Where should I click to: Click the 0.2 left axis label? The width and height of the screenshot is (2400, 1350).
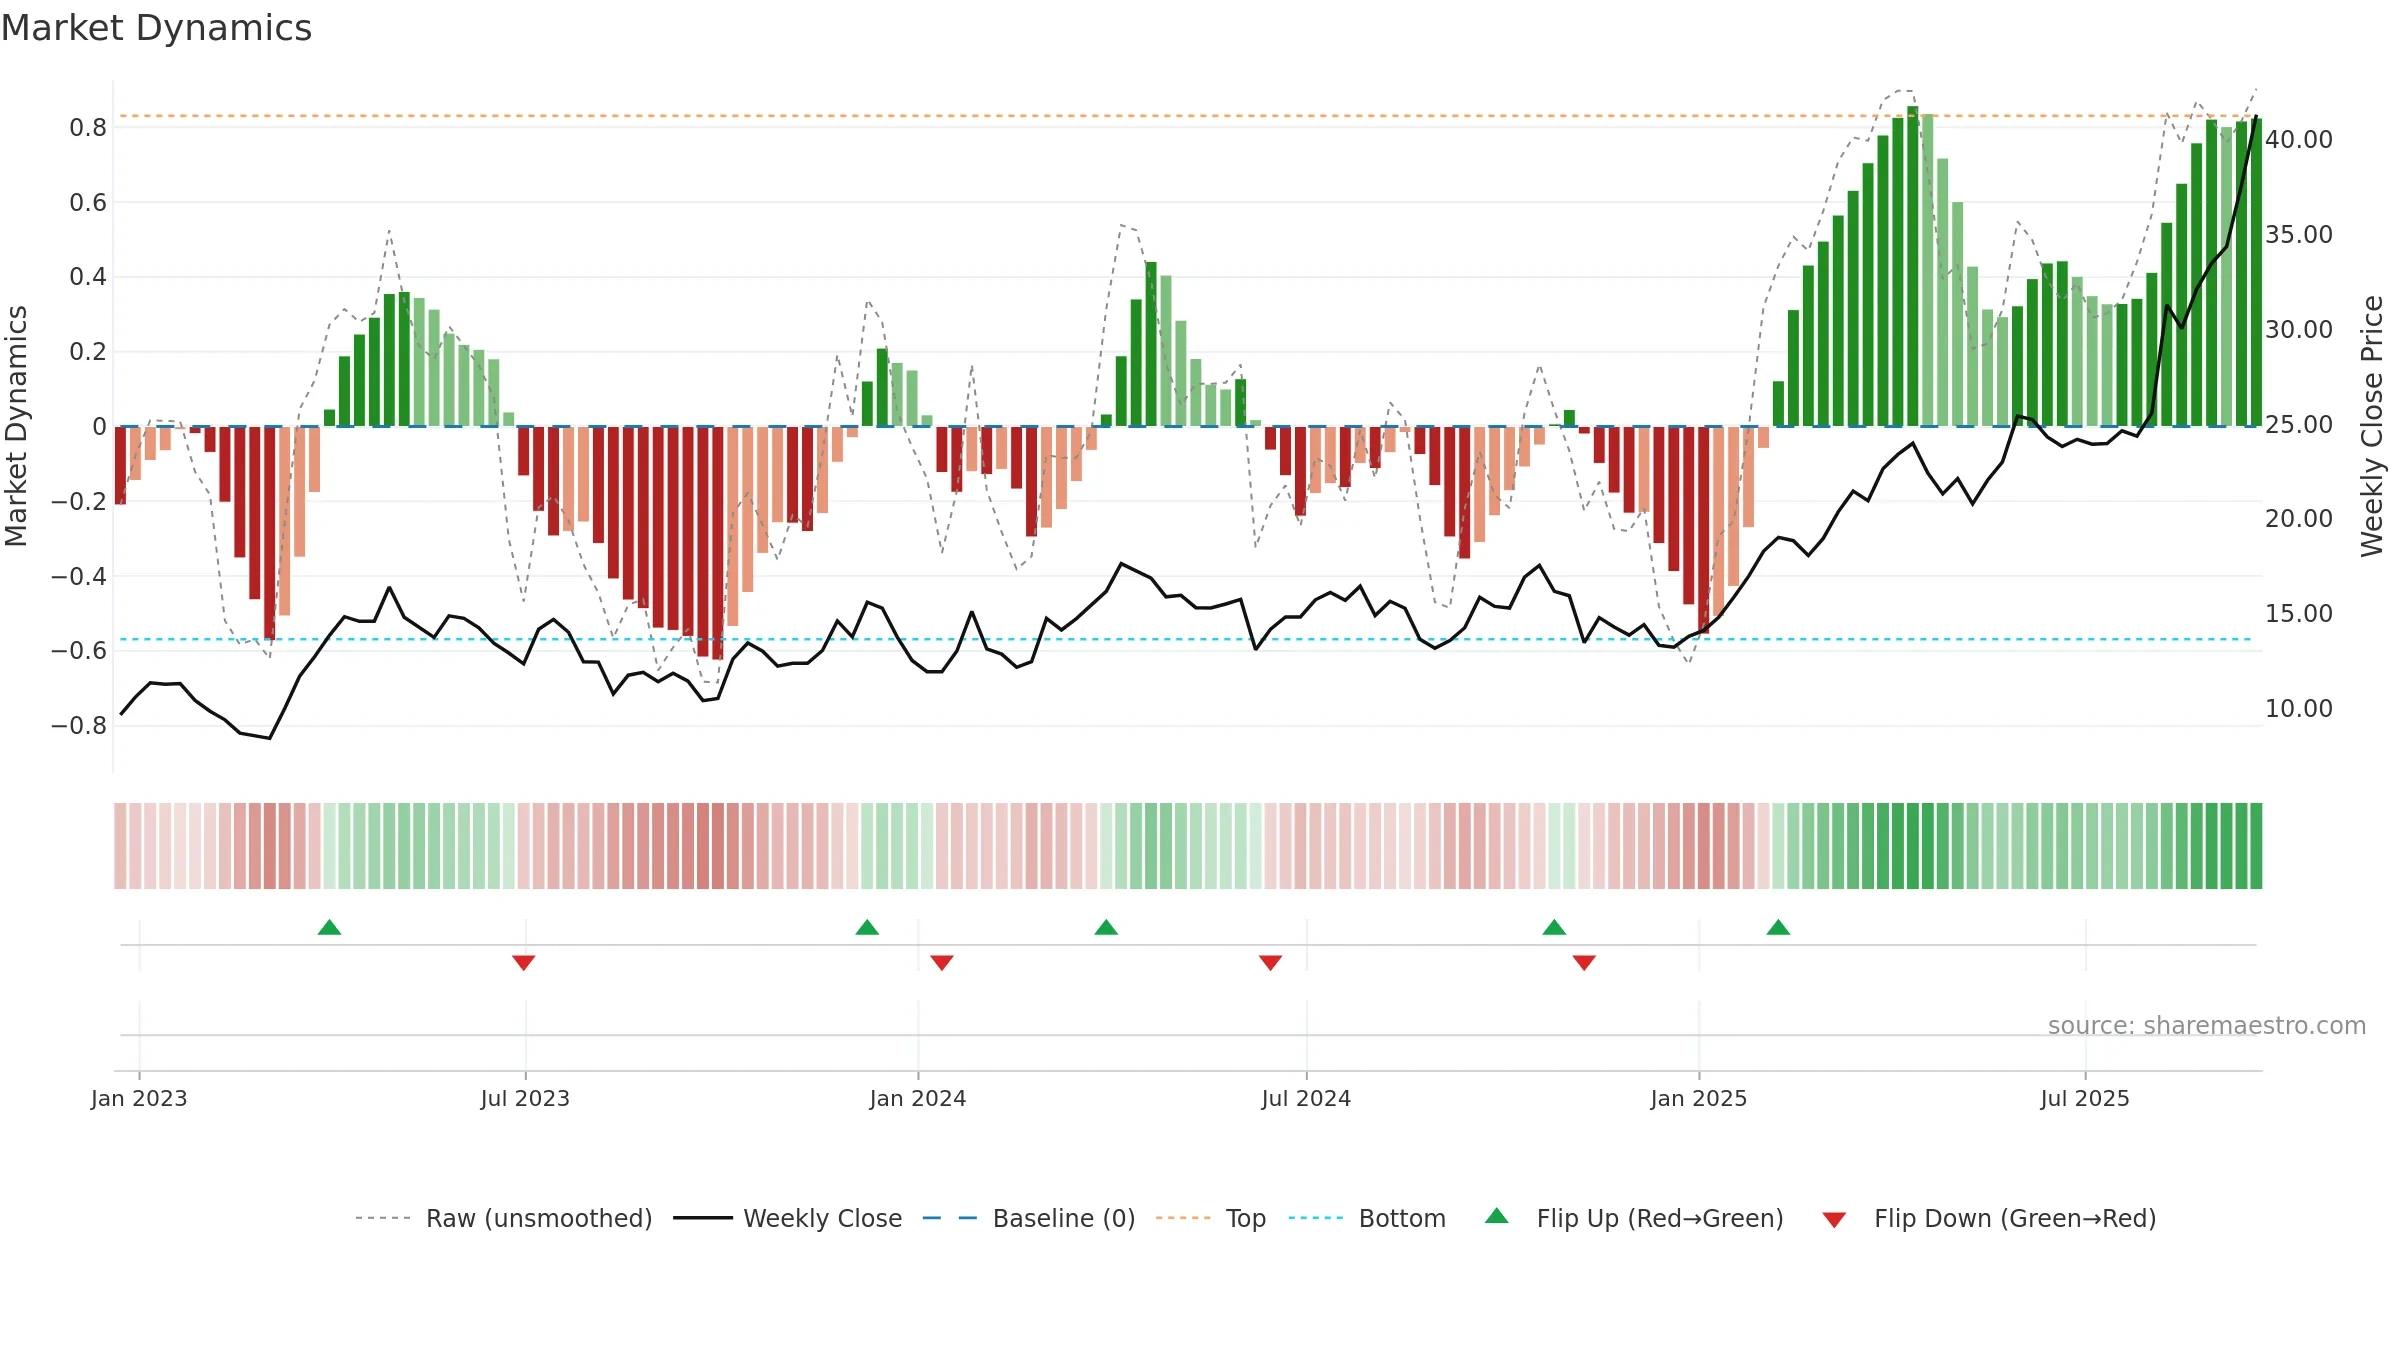[88, 352]
